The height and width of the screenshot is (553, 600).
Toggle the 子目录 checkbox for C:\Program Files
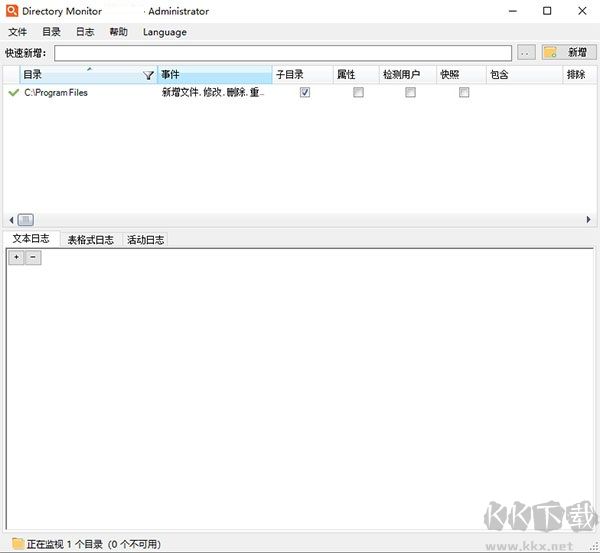click(x=305, y=92)
